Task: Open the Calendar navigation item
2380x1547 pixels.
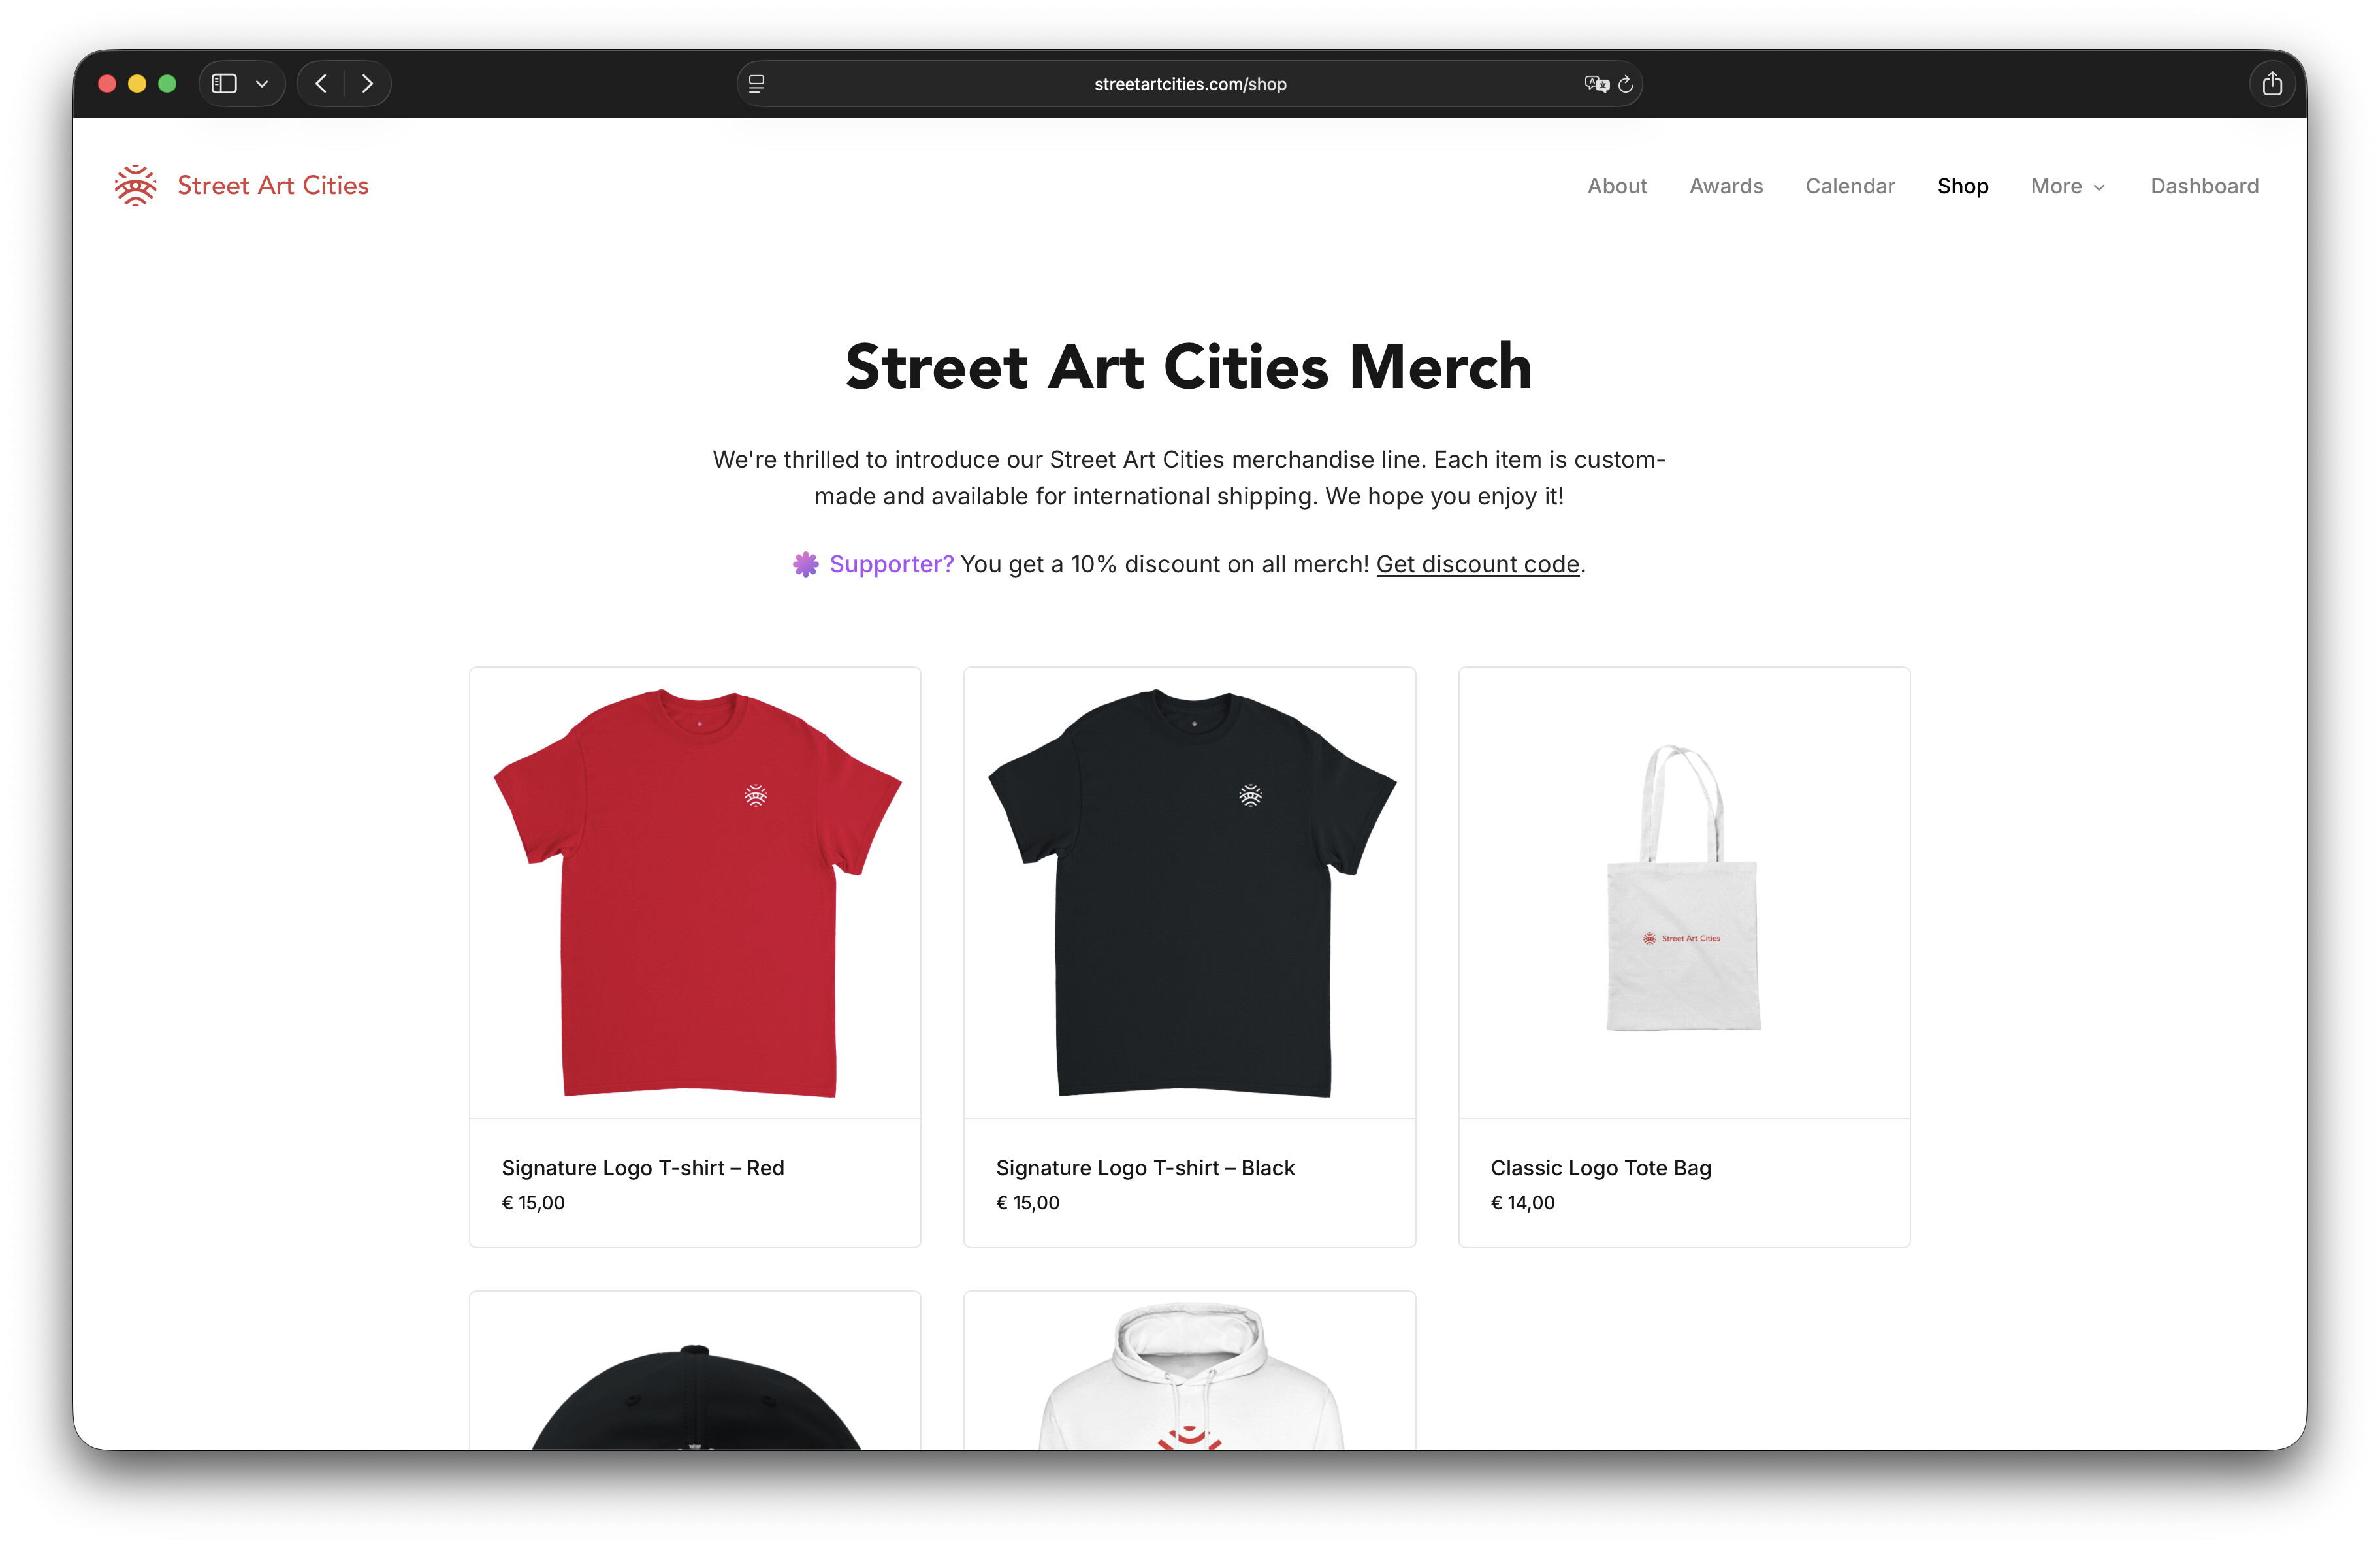Action: coord(1849,186)
